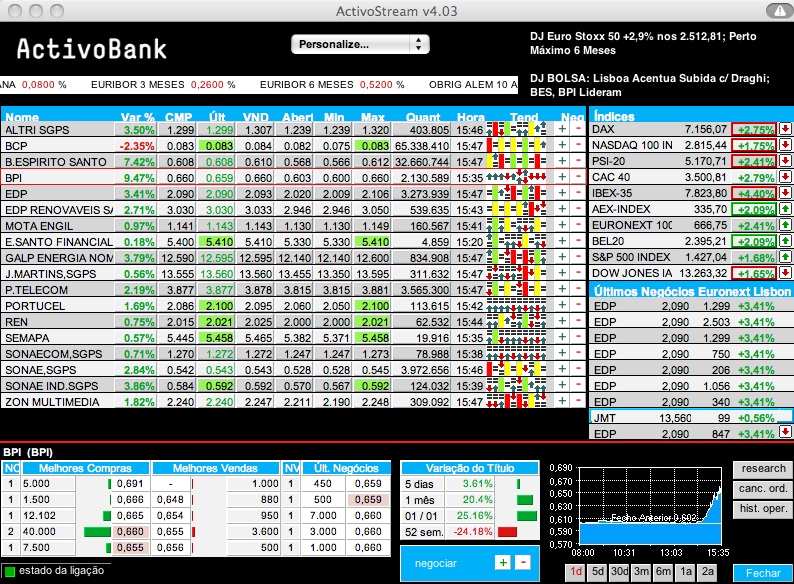The height and width of the screenshot is (584, 794).
Task: Select the E.SANTO FINANCIAL stock name
Action: pyautogui.click(x=59, y=242)
